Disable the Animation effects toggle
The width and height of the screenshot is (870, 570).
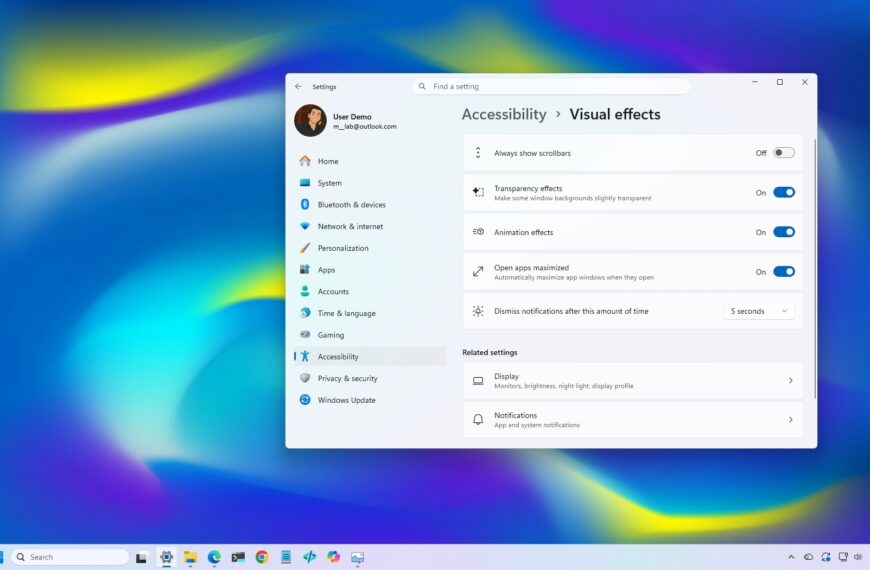coord(784,232)
